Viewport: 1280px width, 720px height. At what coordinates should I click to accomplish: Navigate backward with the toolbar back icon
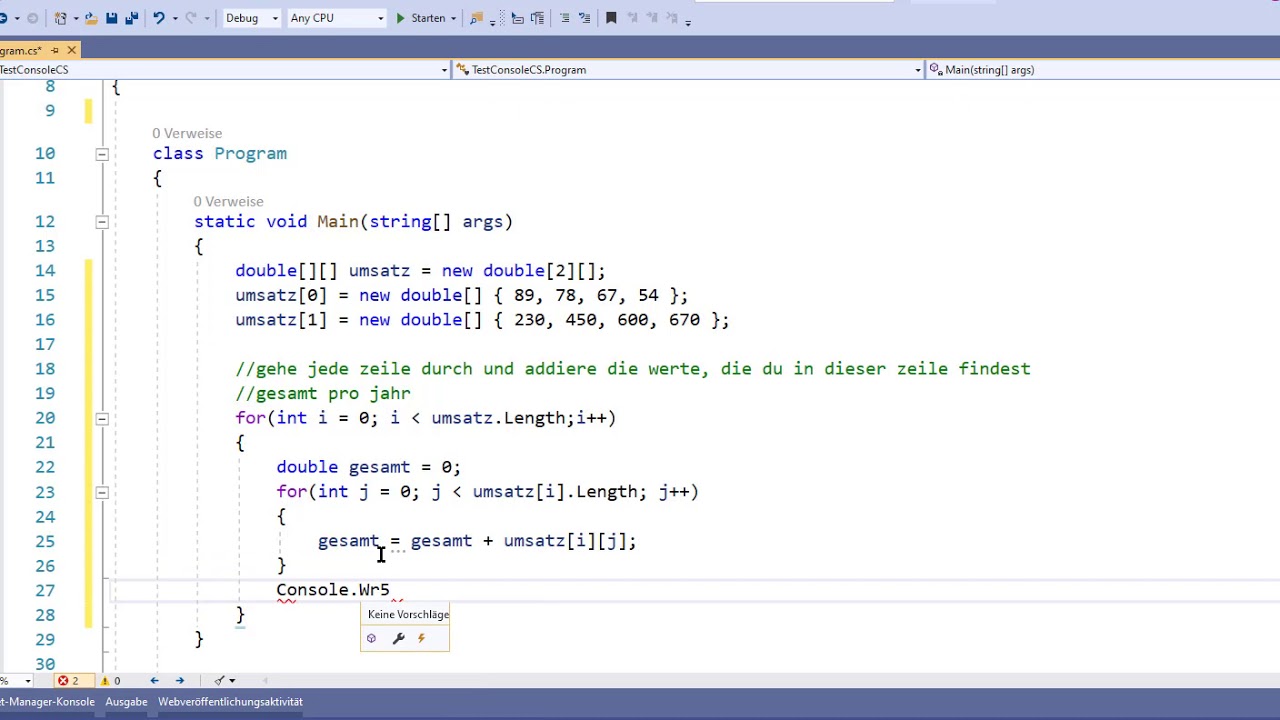[4, 18]
